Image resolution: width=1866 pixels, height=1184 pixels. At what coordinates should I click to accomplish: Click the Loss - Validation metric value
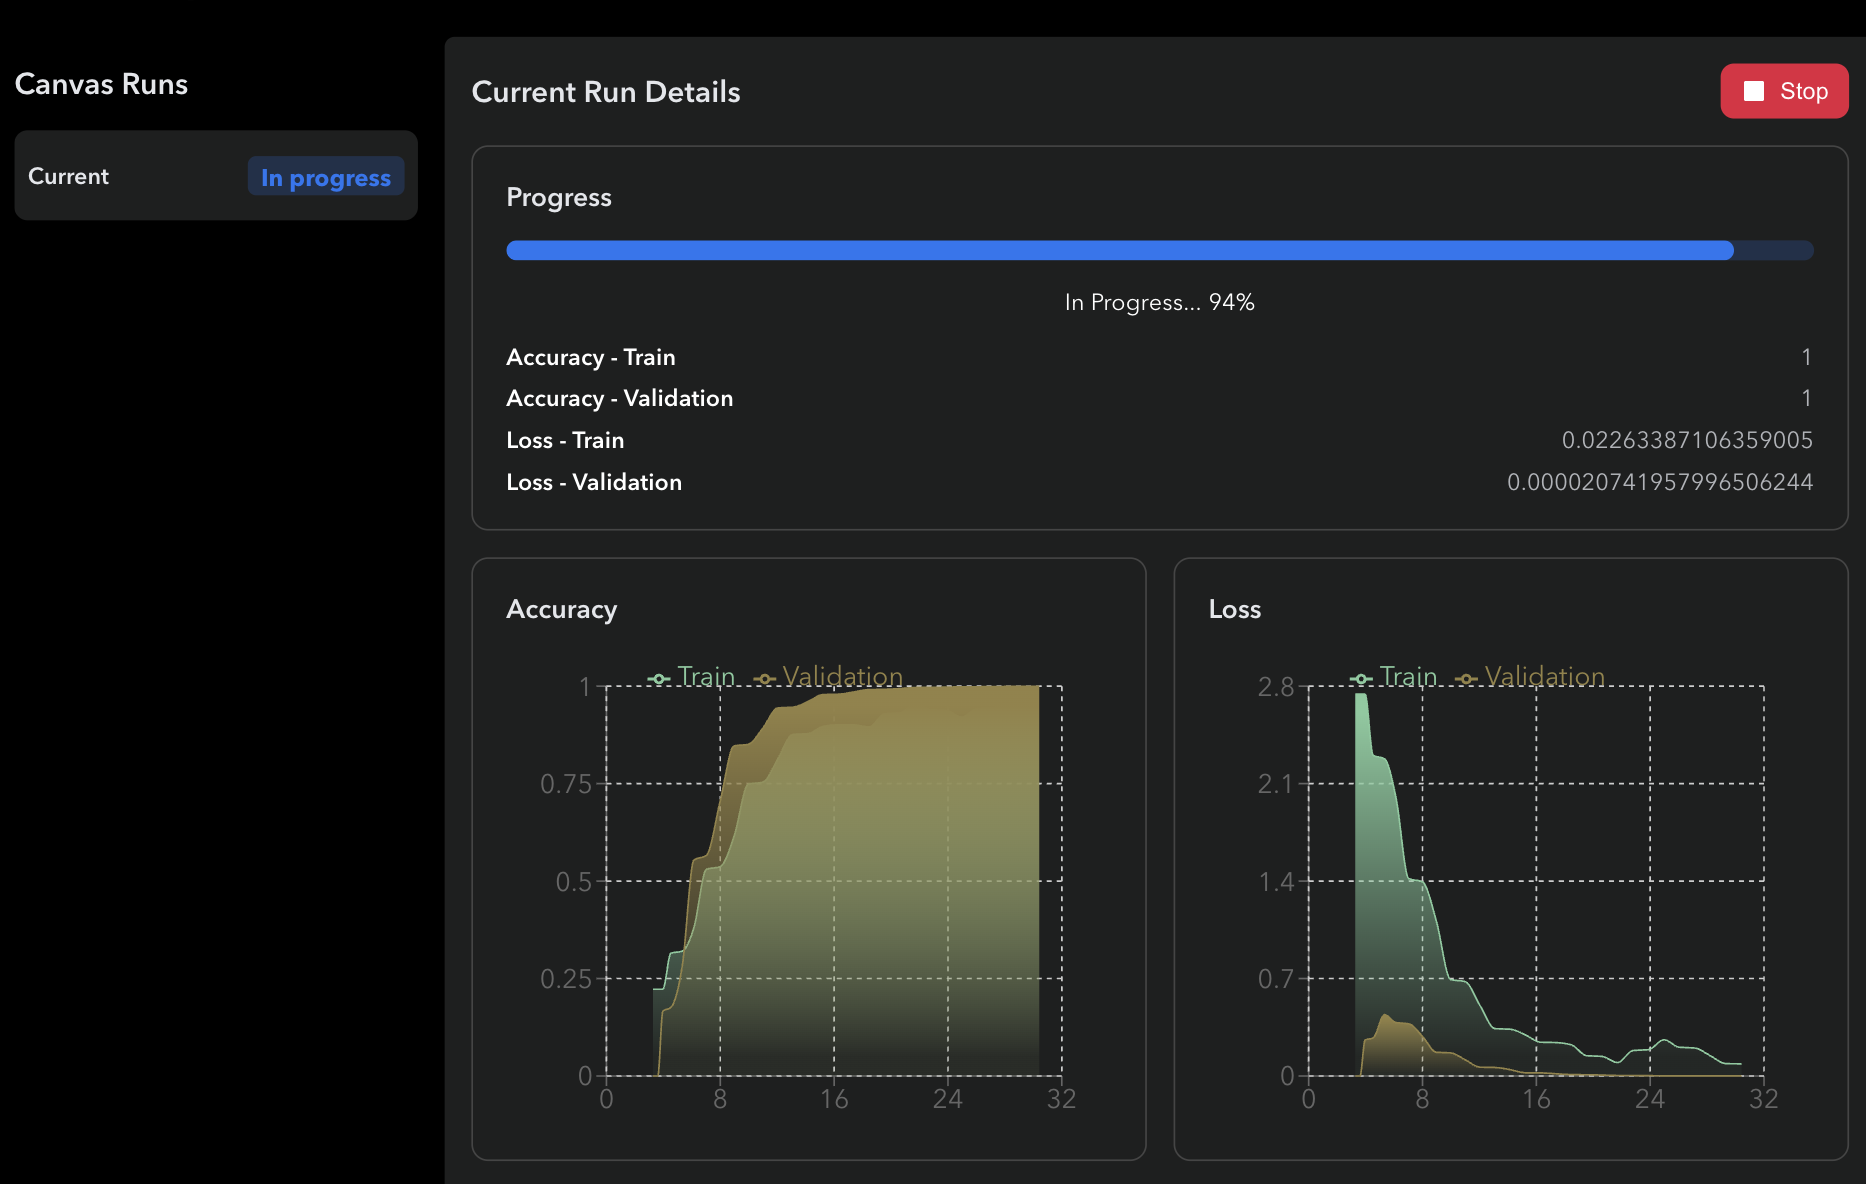(x=1660, y=481)
